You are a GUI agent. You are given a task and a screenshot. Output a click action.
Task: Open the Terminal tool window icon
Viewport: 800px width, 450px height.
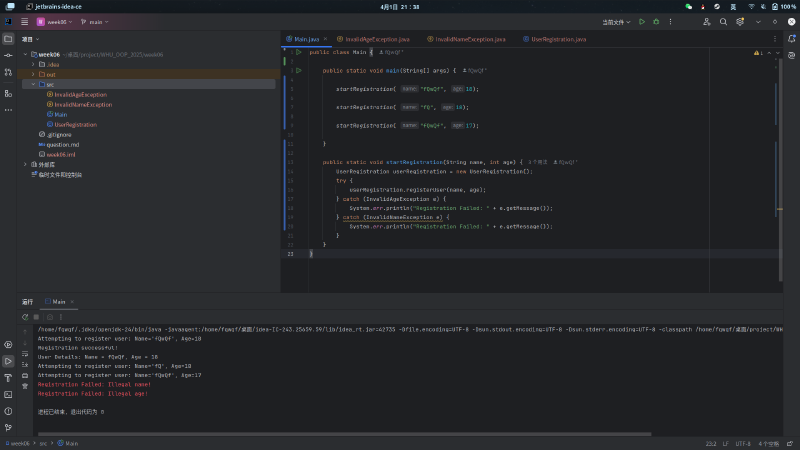point(8,394)
